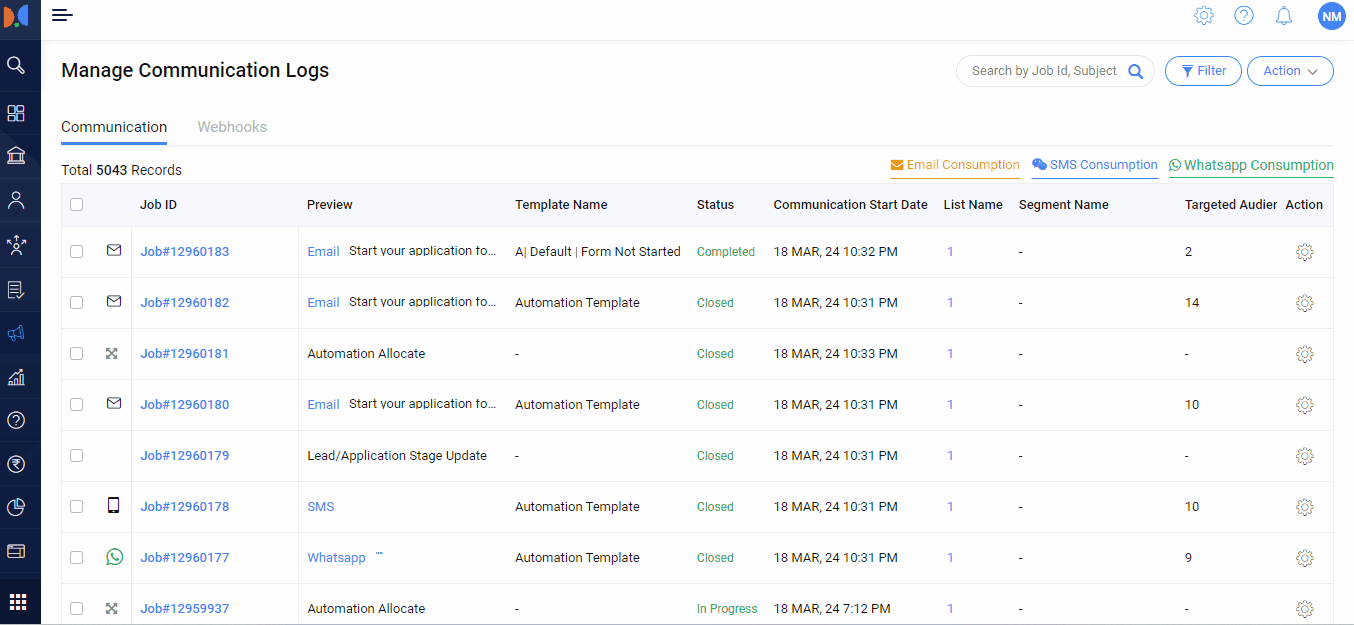
Task: Open action gear for Job#12960177
Action: click(x=1304, y=558)
